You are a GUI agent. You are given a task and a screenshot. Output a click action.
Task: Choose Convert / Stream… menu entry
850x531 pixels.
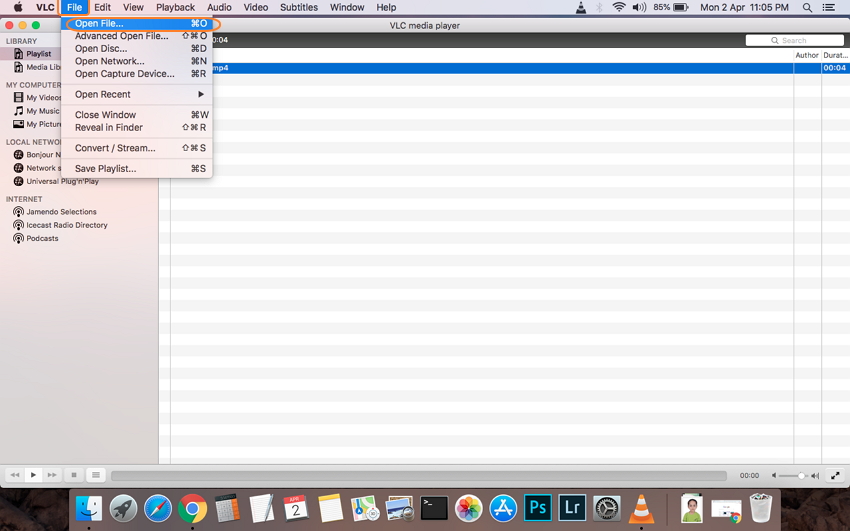(137, 148)
